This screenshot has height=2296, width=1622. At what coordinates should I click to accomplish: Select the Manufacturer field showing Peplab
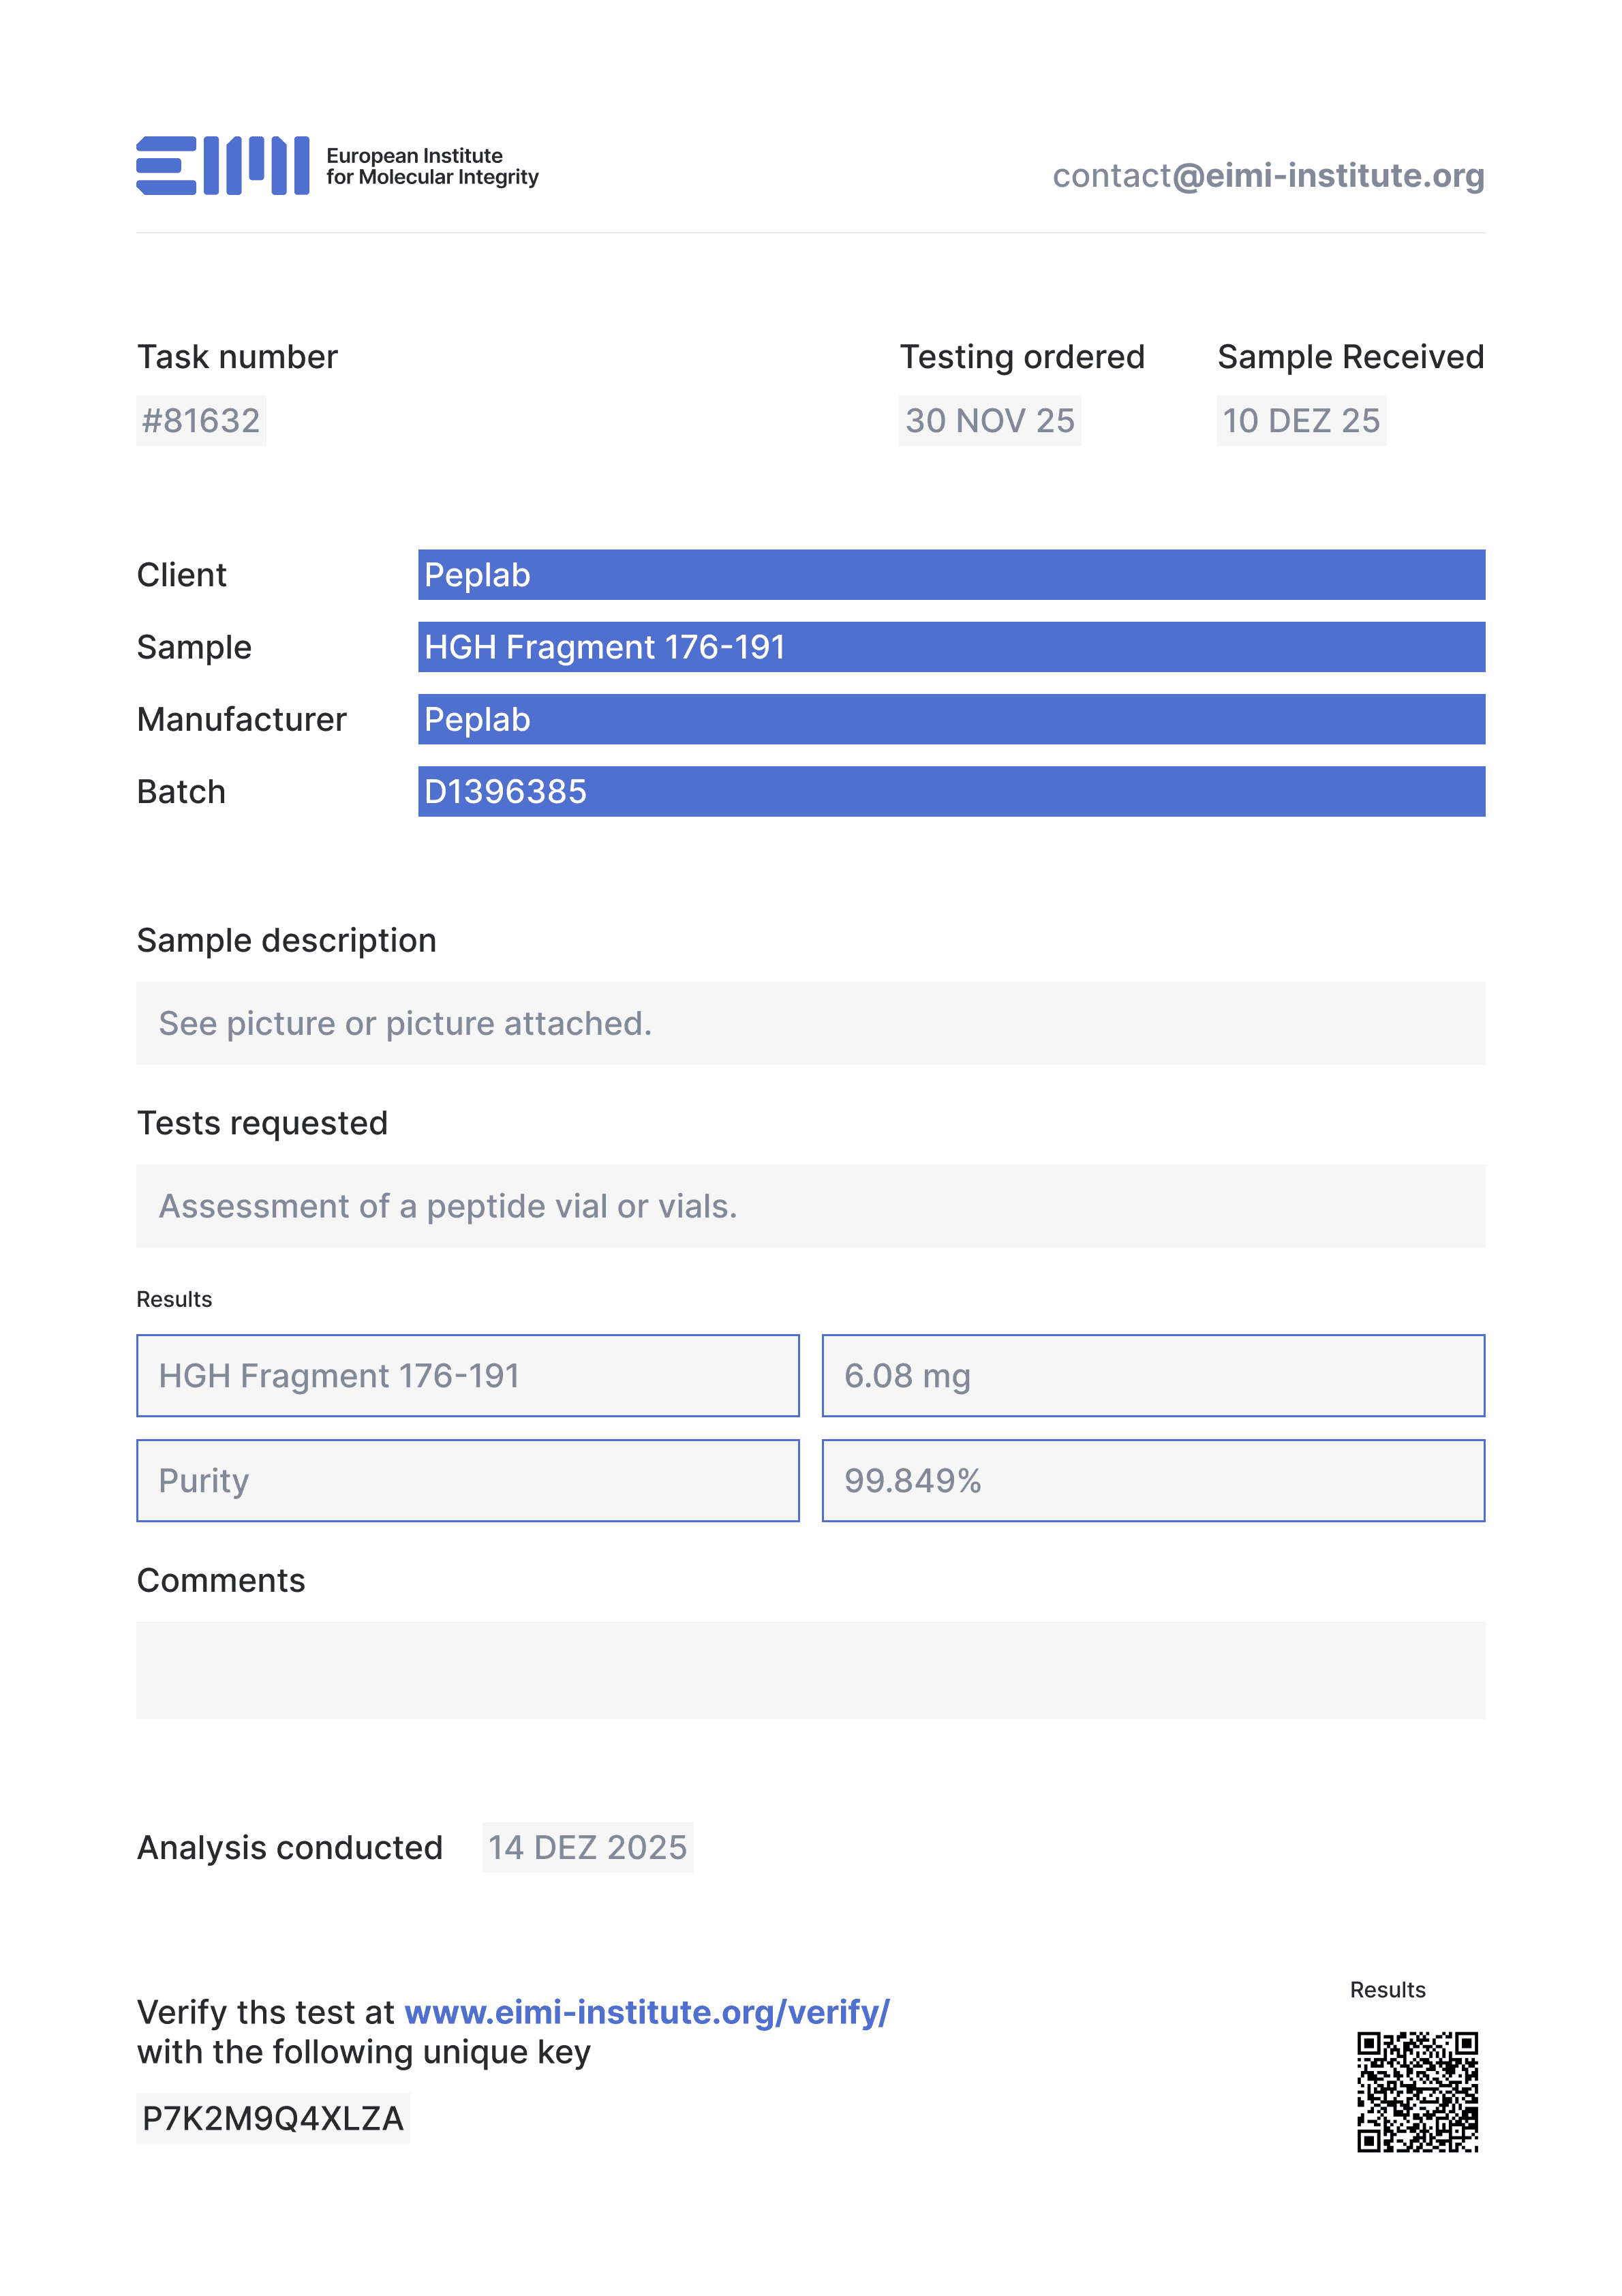950,720
